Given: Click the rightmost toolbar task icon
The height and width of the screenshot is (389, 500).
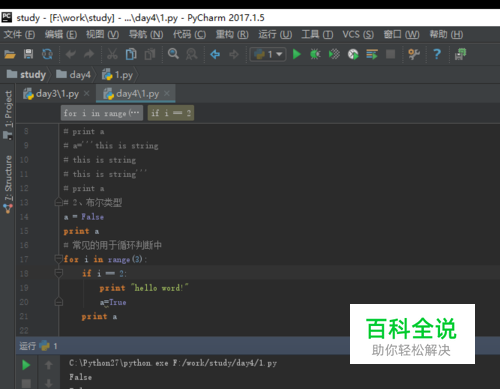Looking at the screenshot, I should click(460, 54).
